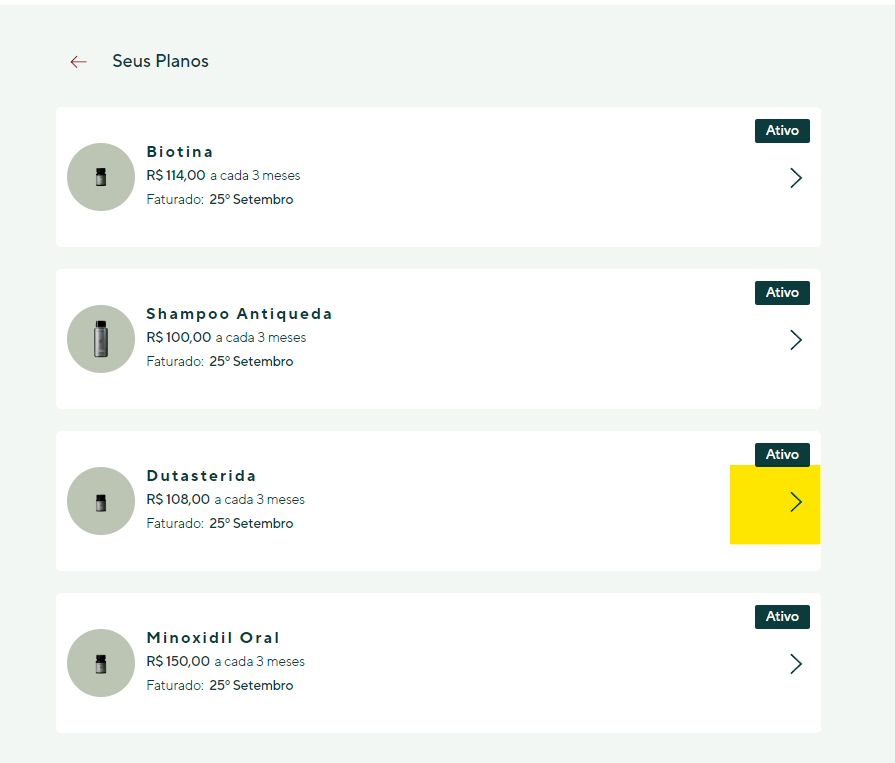This screenshot has height=763, width=895.
Task: Go back using the red arrow icon
Action: pos(78,62)
